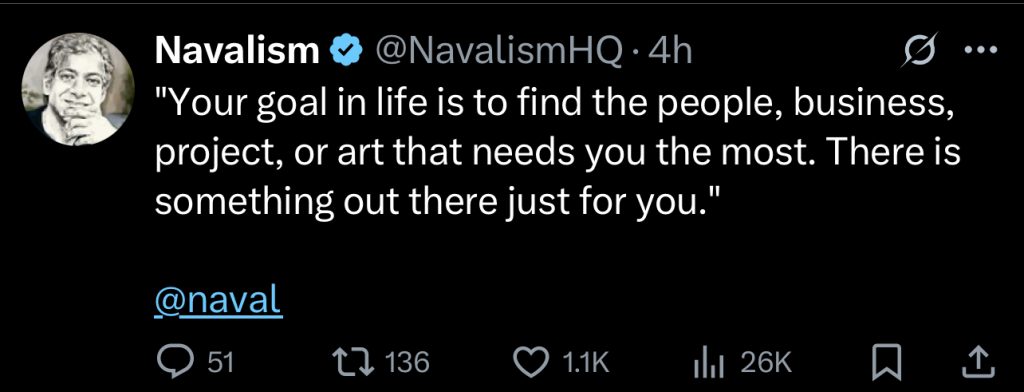Open the 4h timestamp permalink
1024x392 pixels.
pyautogui.click(x=671, y=52)
